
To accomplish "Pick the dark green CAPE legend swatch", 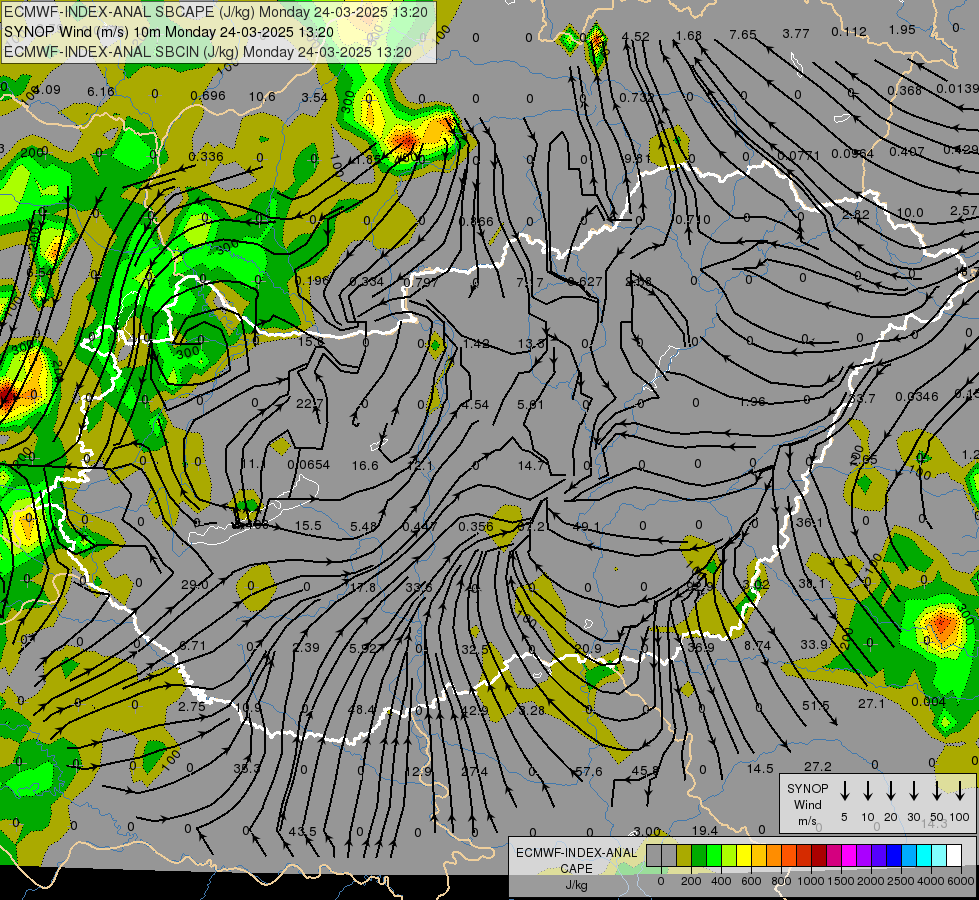I will [x=699, y=855].
